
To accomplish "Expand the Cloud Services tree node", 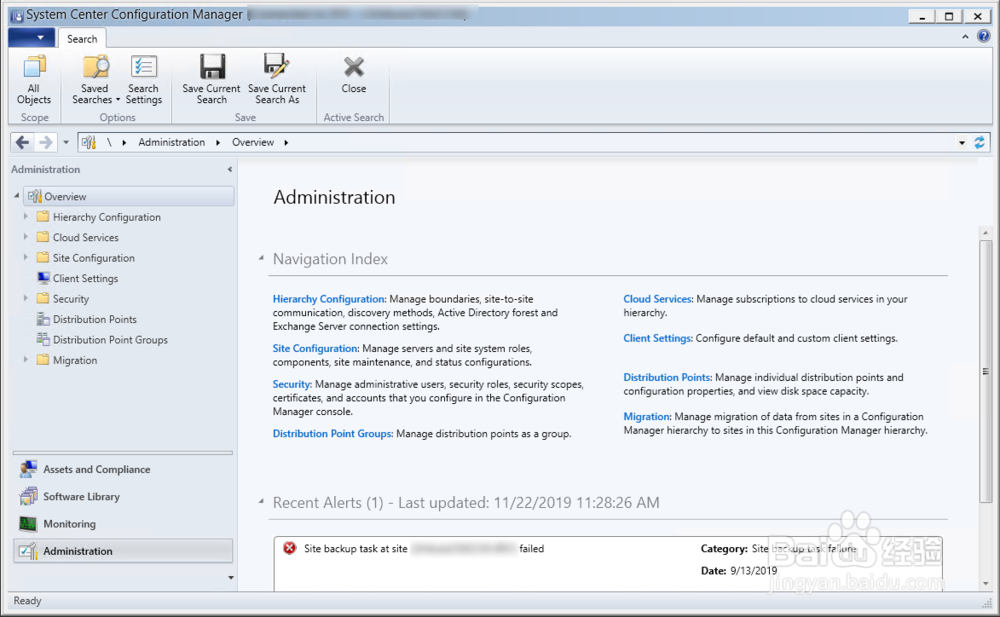I will pos(26,237).
